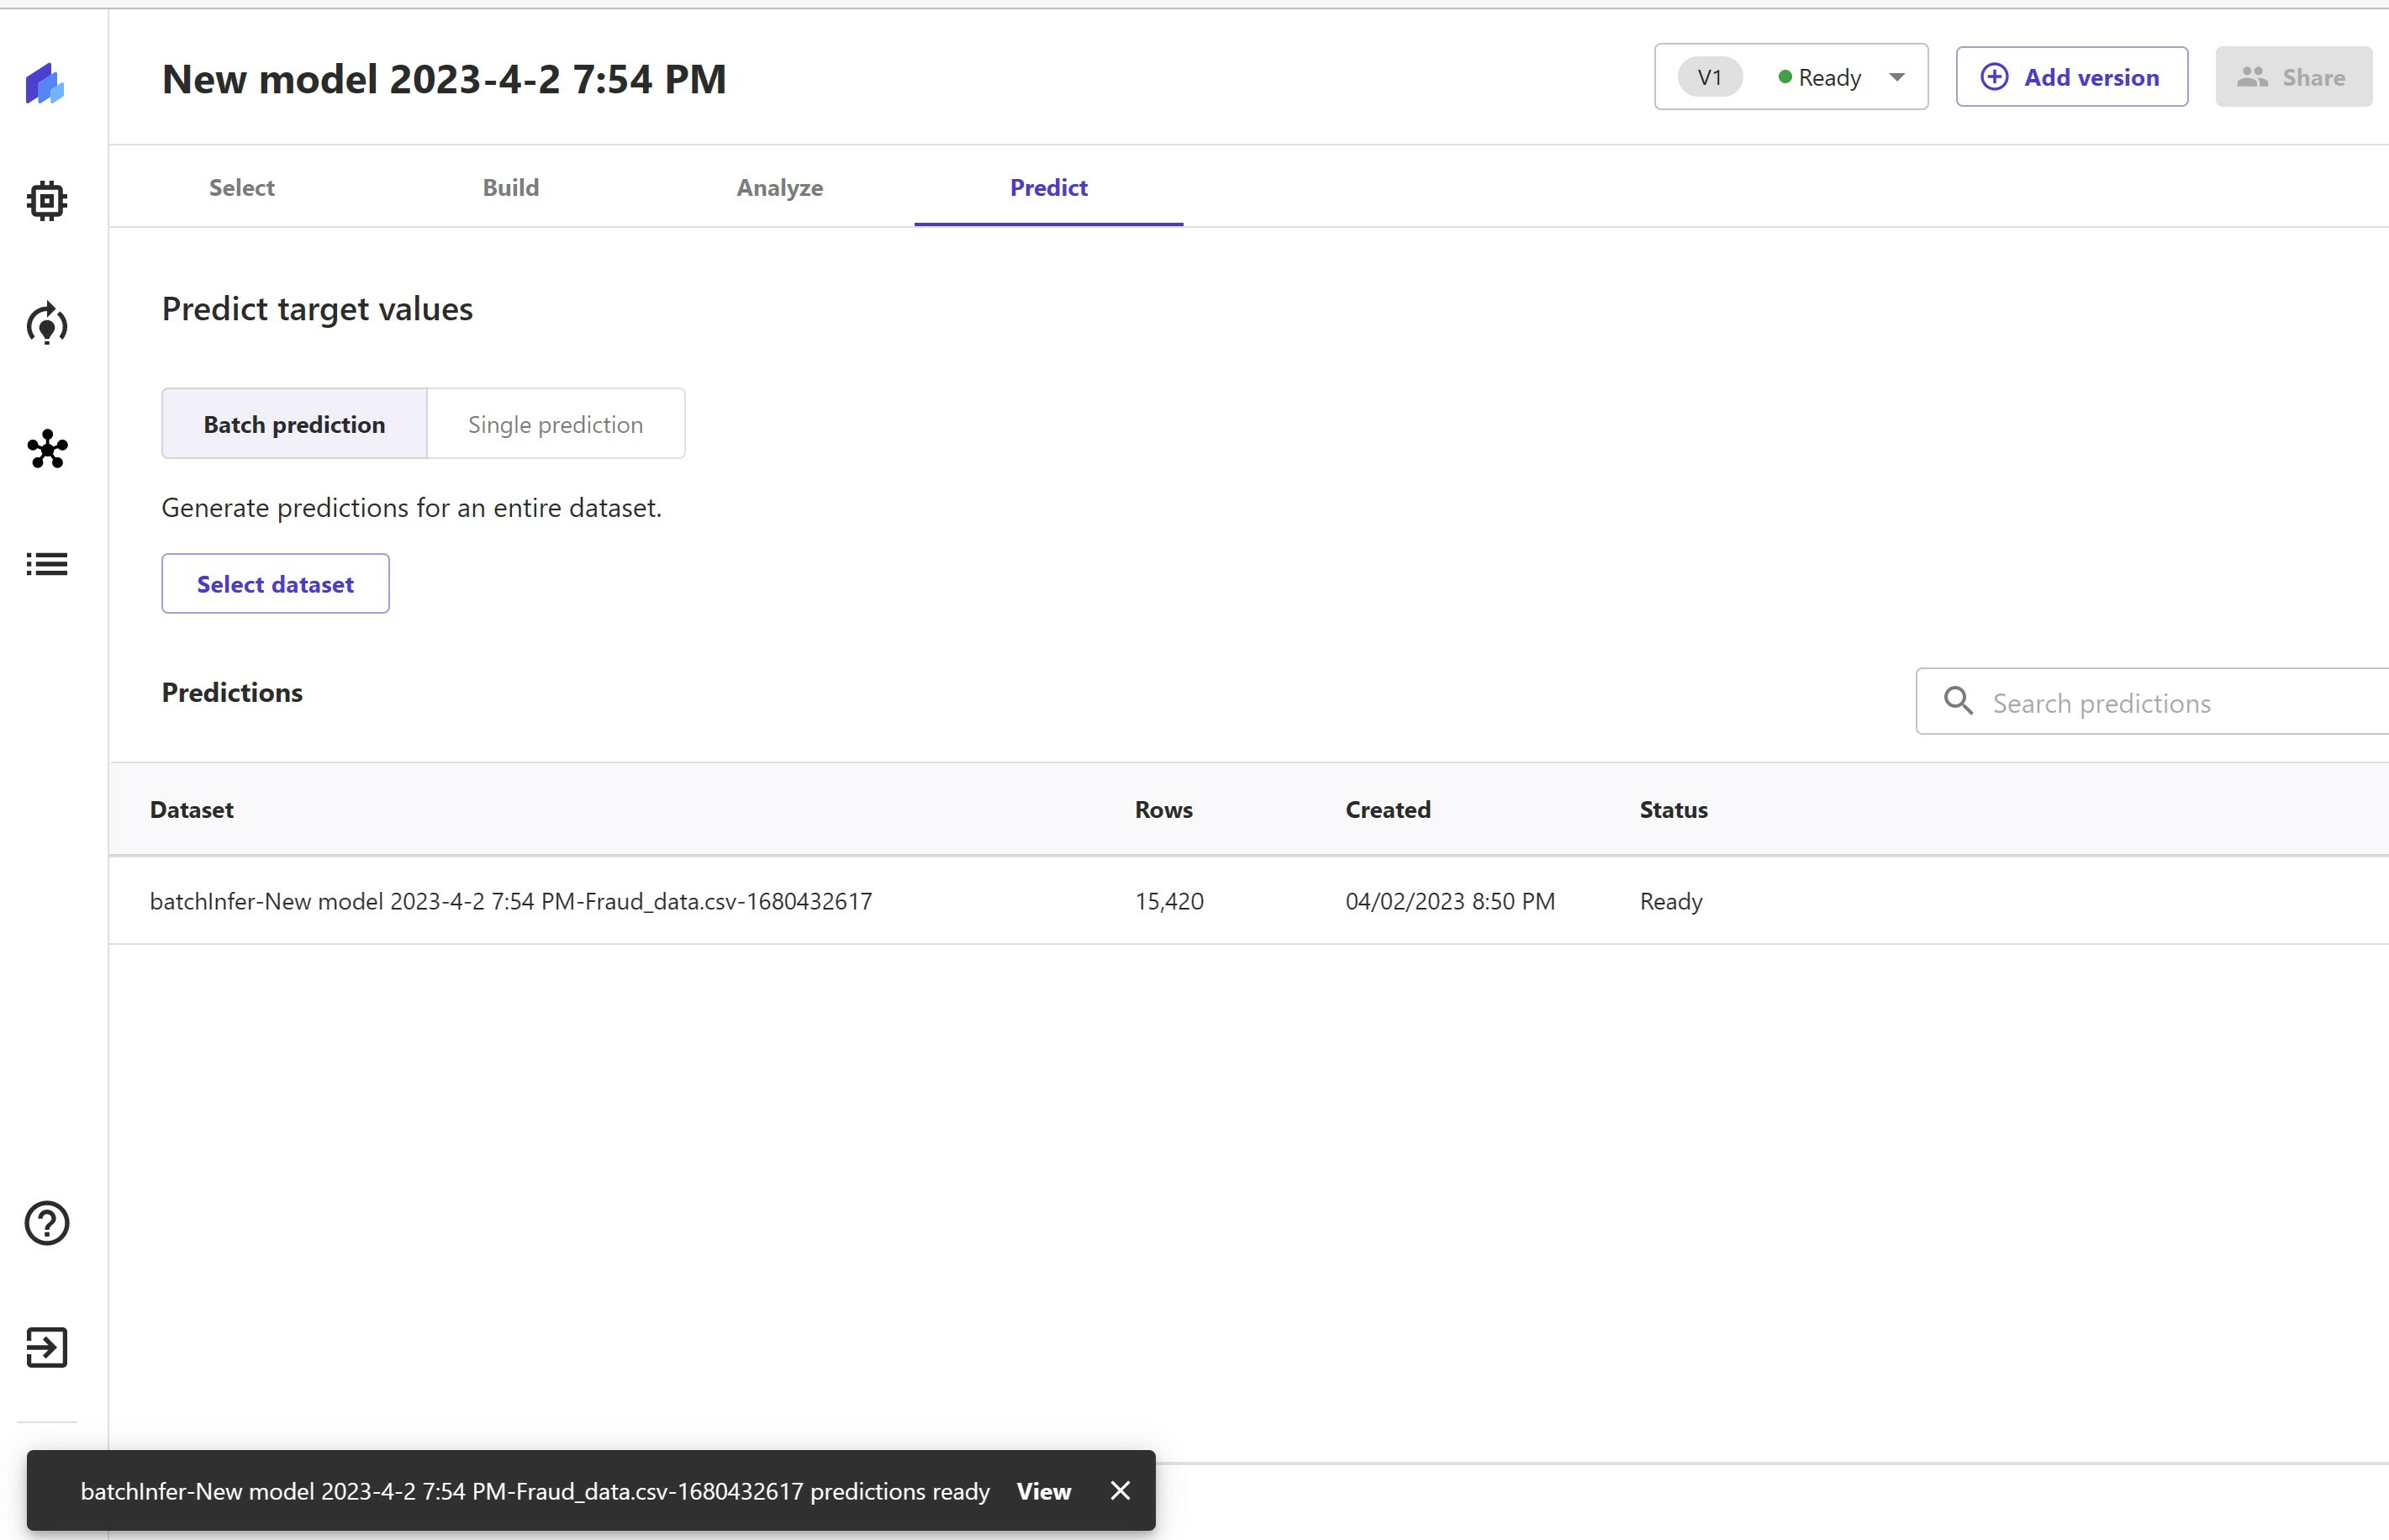Open the circular-arrow sidebar icon
This screenshot has width=2389, height=1540.
46,324
